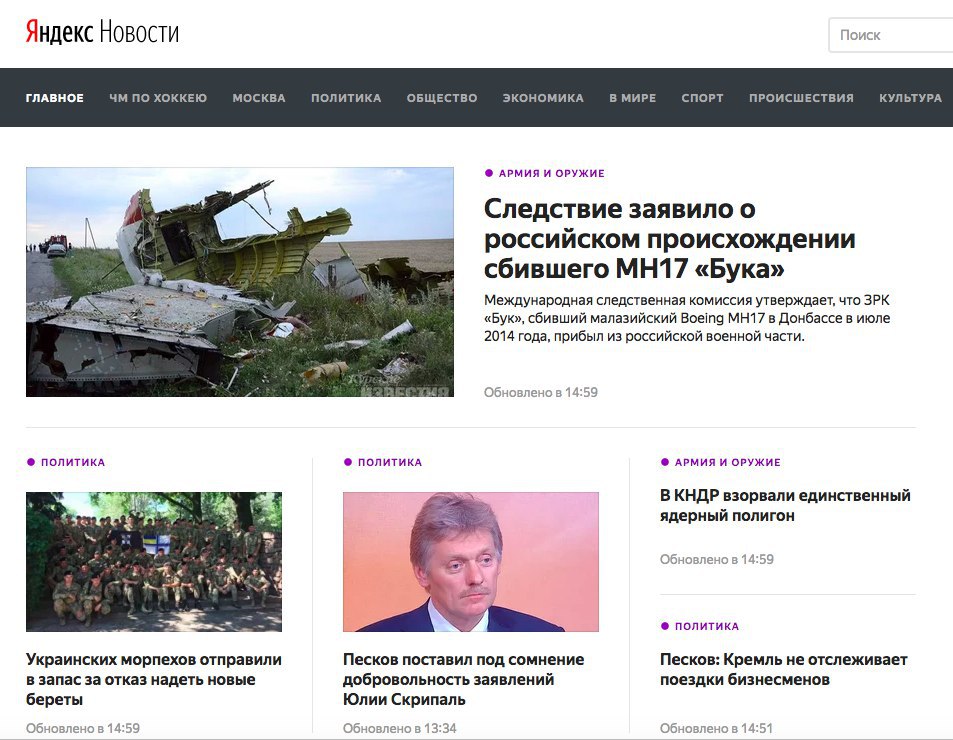Open the Главное tab

tap(55, 98)
